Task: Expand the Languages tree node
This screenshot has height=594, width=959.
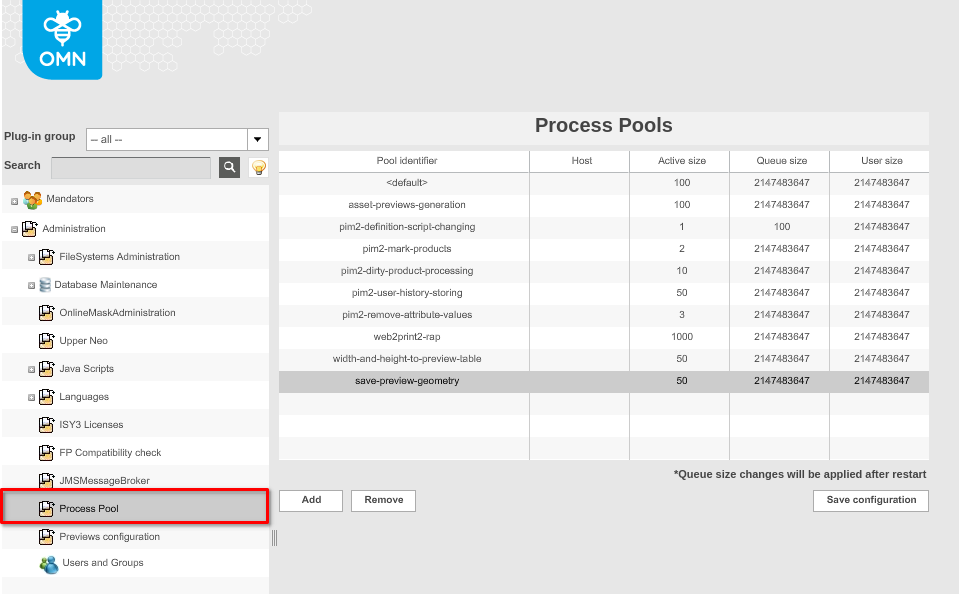Action: [x=31, y=396]
